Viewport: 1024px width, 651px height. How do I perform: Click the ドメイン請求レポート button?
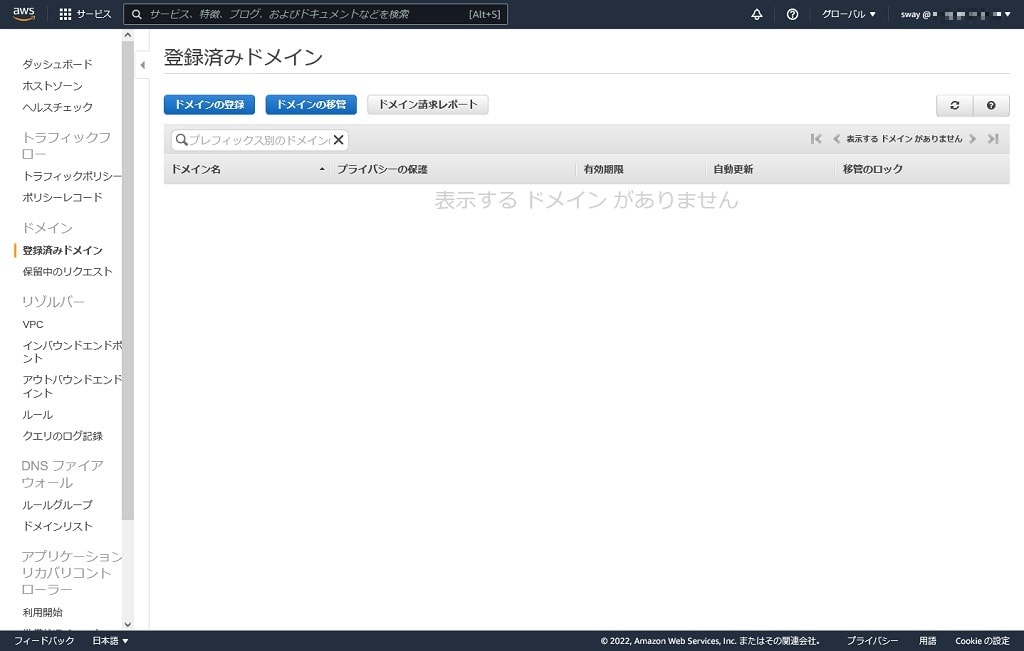click(428, 104)
